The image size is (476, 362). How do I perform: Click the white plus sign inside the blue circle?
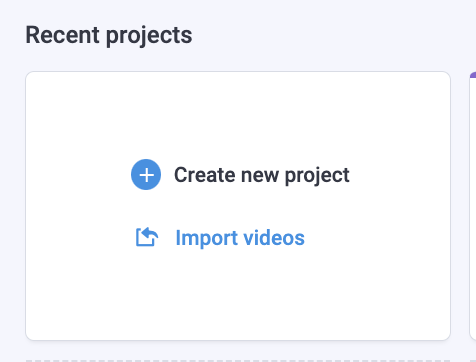click(x=146, y=175)
